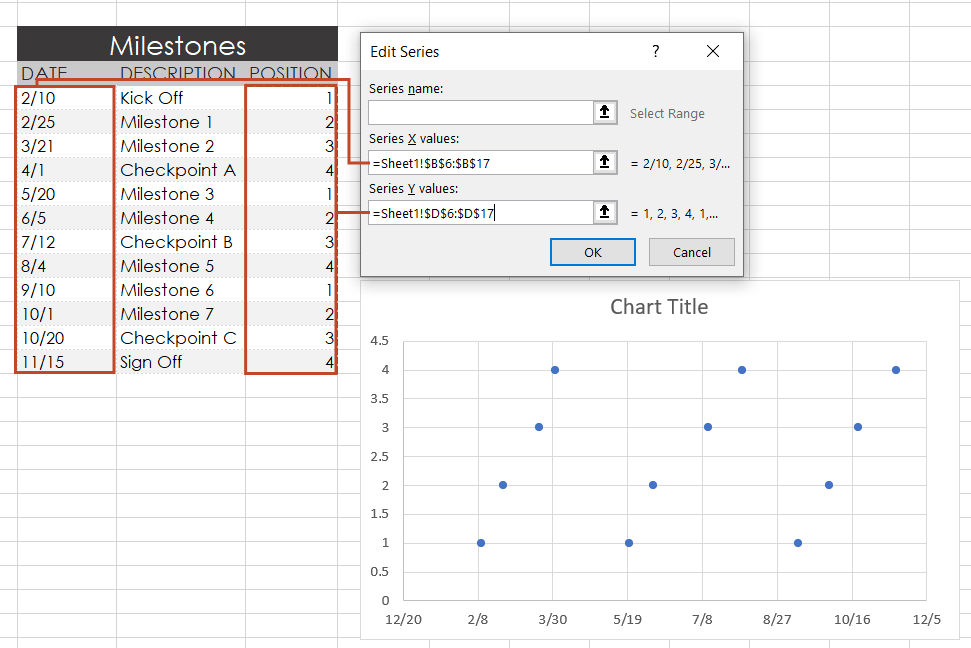The width and height of the screenshot is (971, 648).
Task: Open the Series Y values range selector
Action: [x=605, y=212]
